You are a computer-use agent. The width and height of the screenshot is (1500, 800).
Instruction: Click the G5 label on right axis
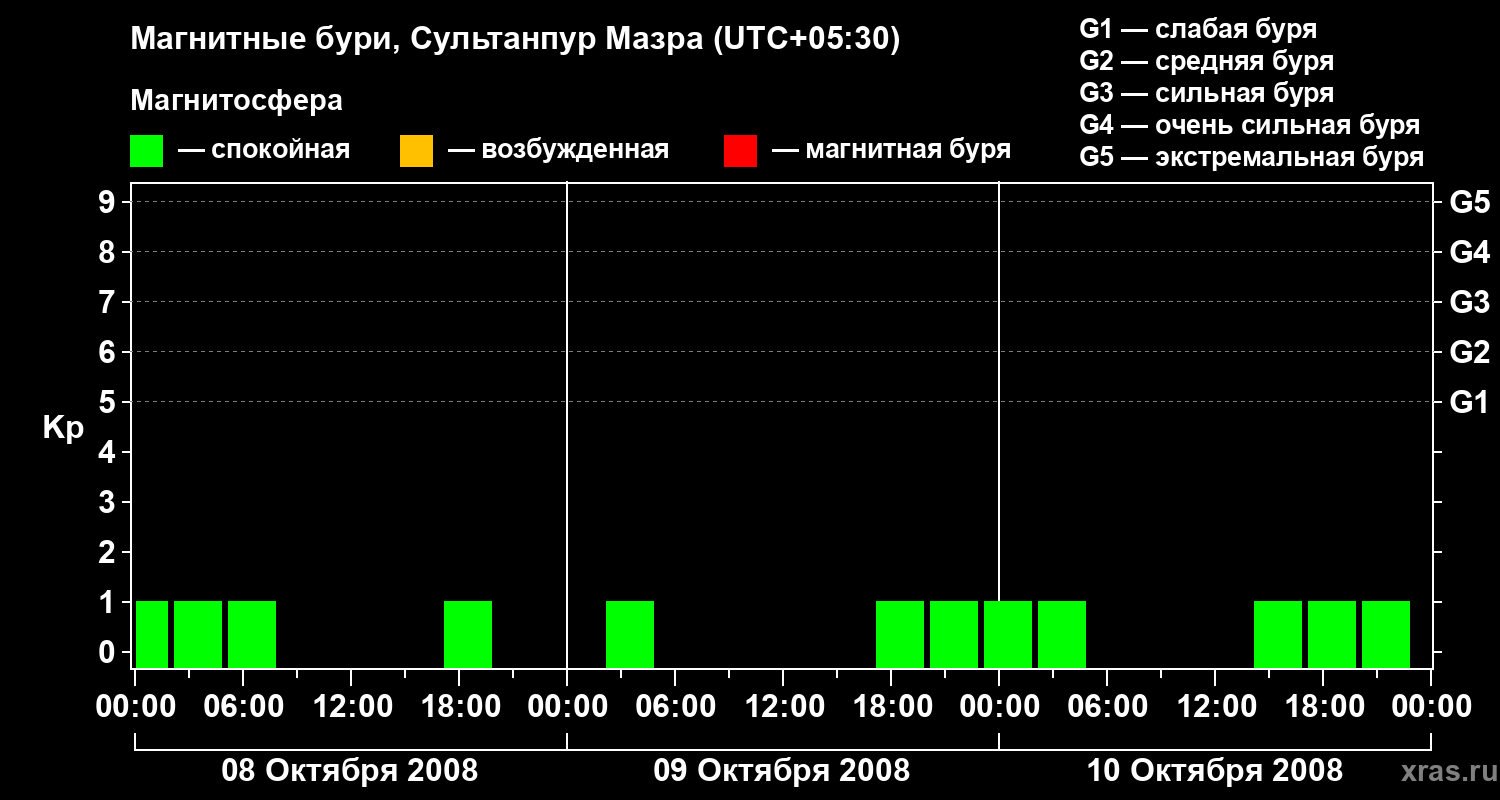pyautogui.click(x=1469, y=203)
